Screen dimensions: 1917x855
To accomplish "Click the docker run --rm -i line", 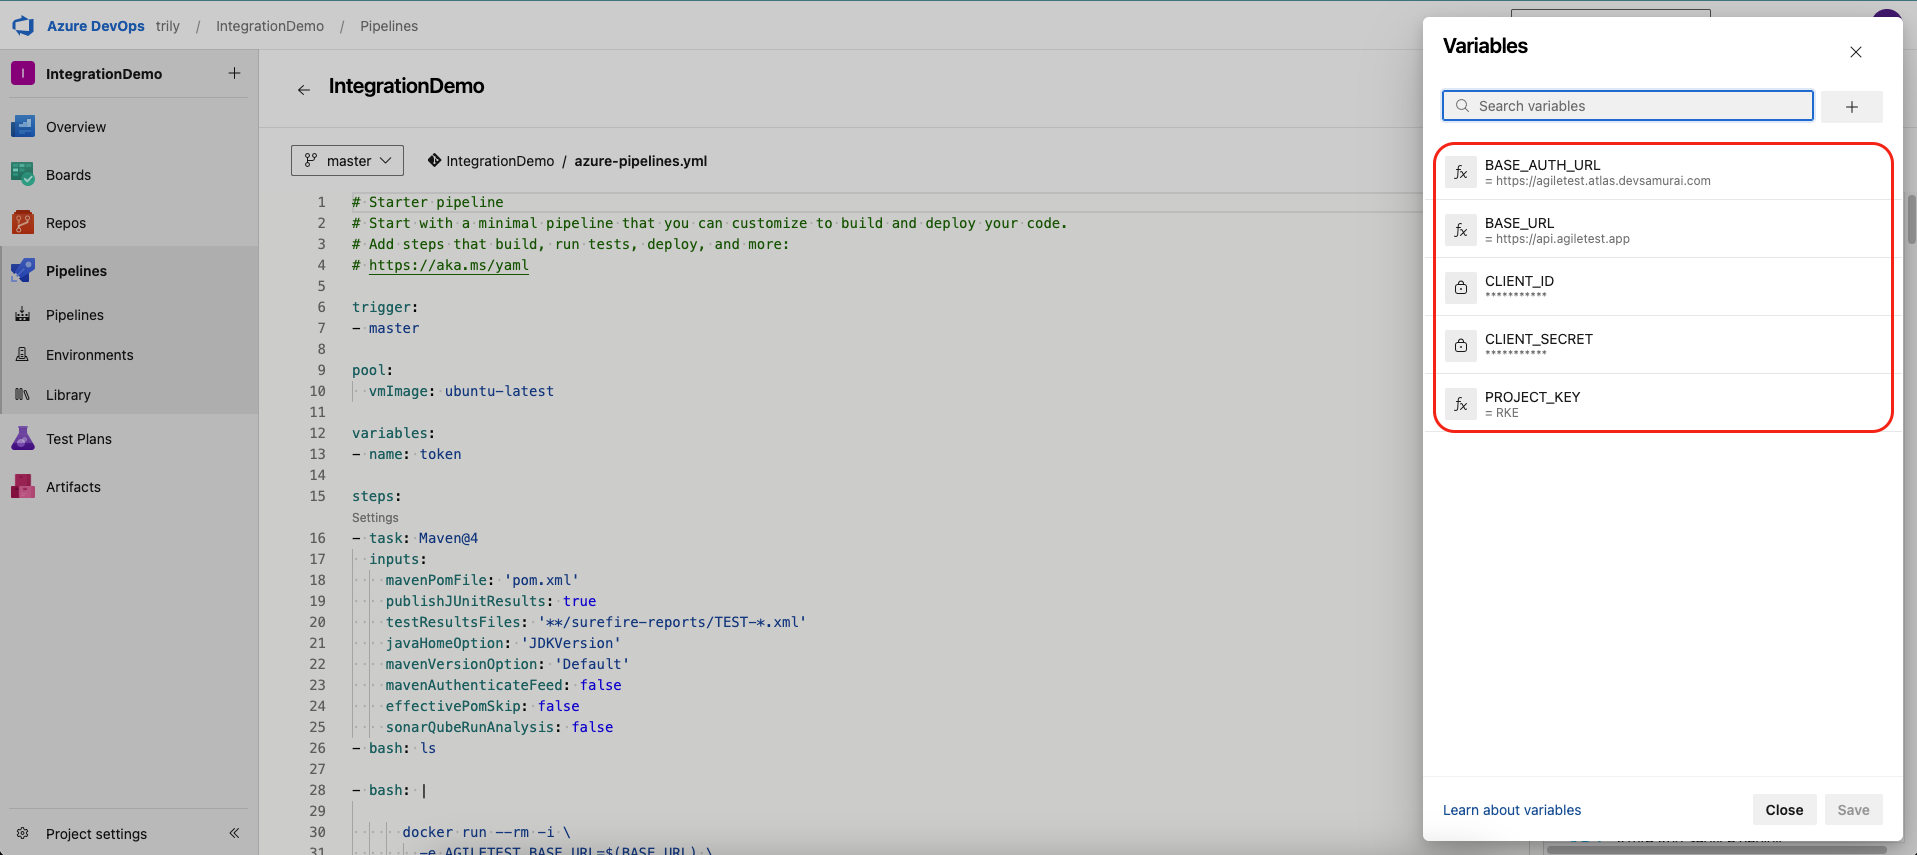I will (486, 832).
